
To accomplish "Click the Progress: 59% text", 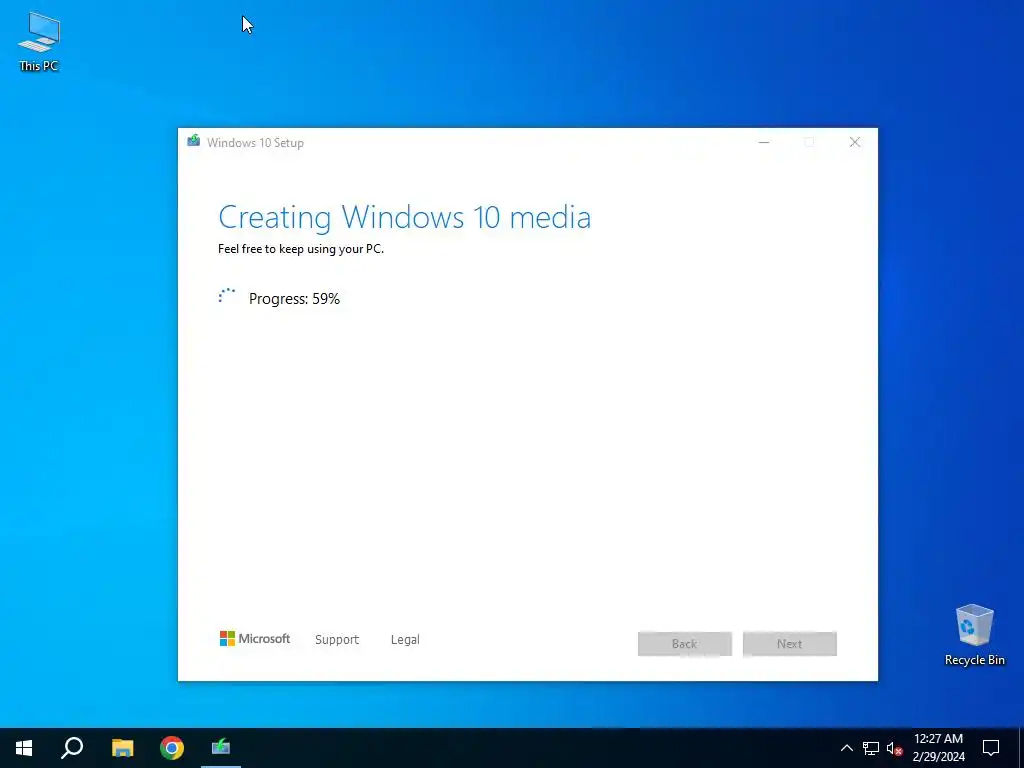I will [x=295, y=298].
